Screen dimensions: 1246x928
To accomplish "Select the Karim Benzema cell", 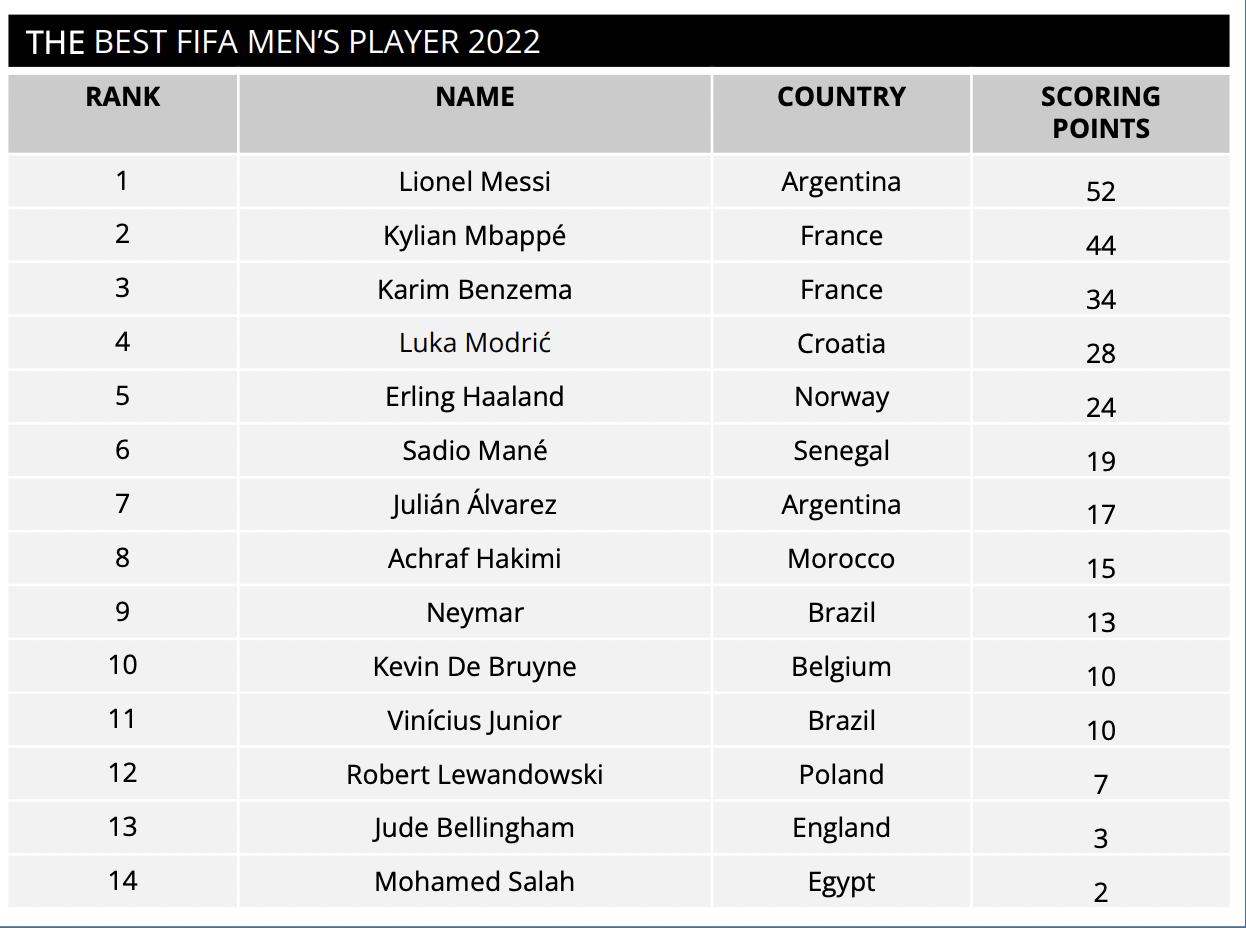I will (475, 290).
